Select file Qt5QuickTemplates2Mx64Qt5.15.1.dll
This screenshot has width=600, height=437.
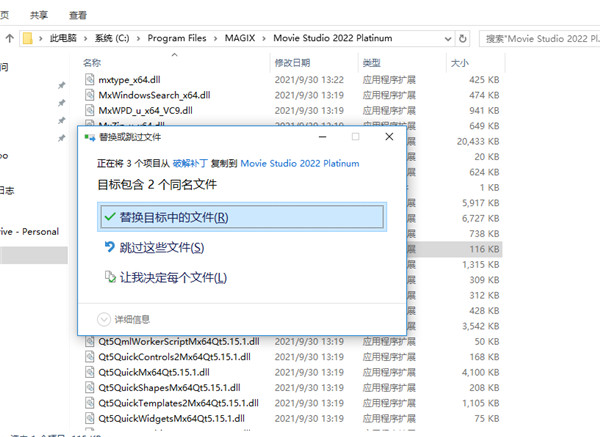(x=178, y=403)
